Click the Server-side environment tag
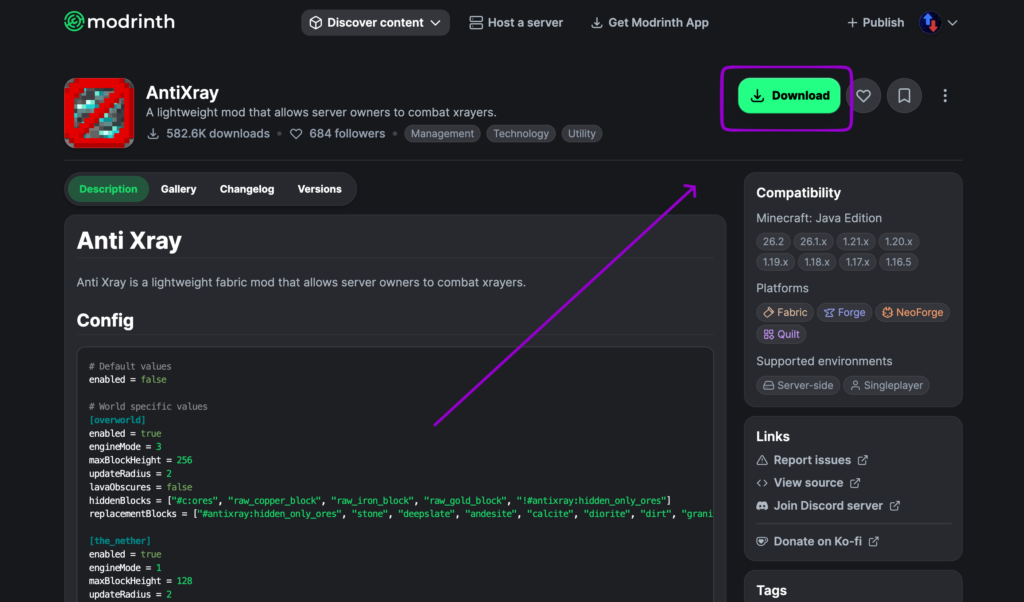 coord(798,385)
